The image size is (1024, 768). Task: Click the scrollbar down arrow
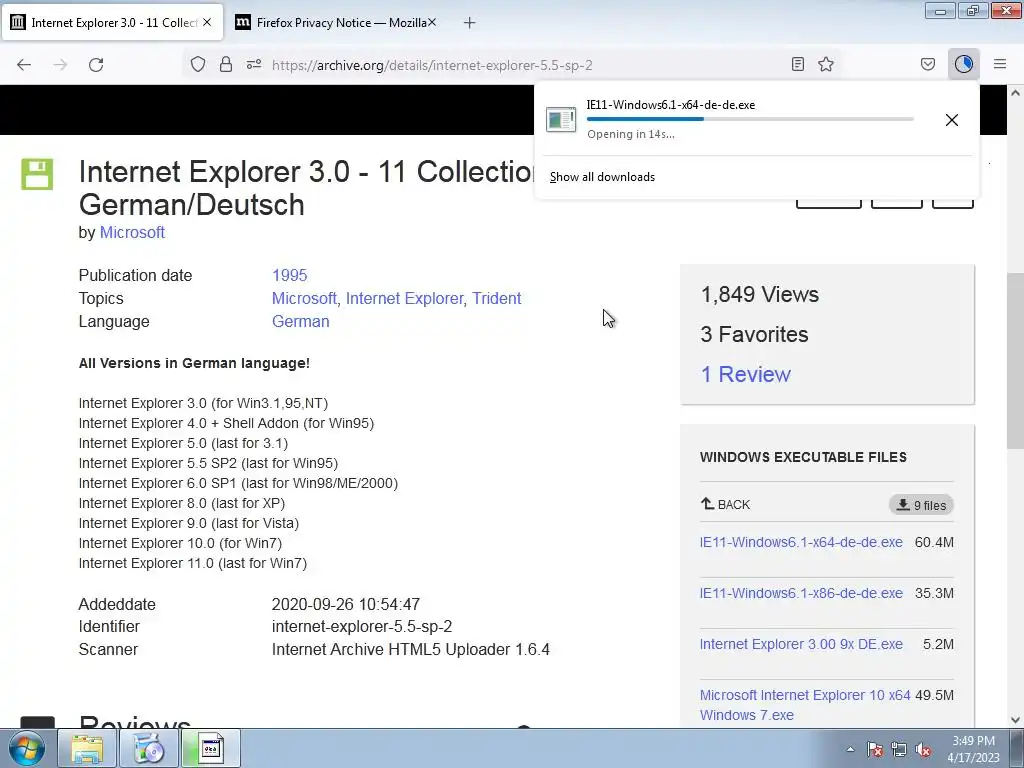point(1015,720)
